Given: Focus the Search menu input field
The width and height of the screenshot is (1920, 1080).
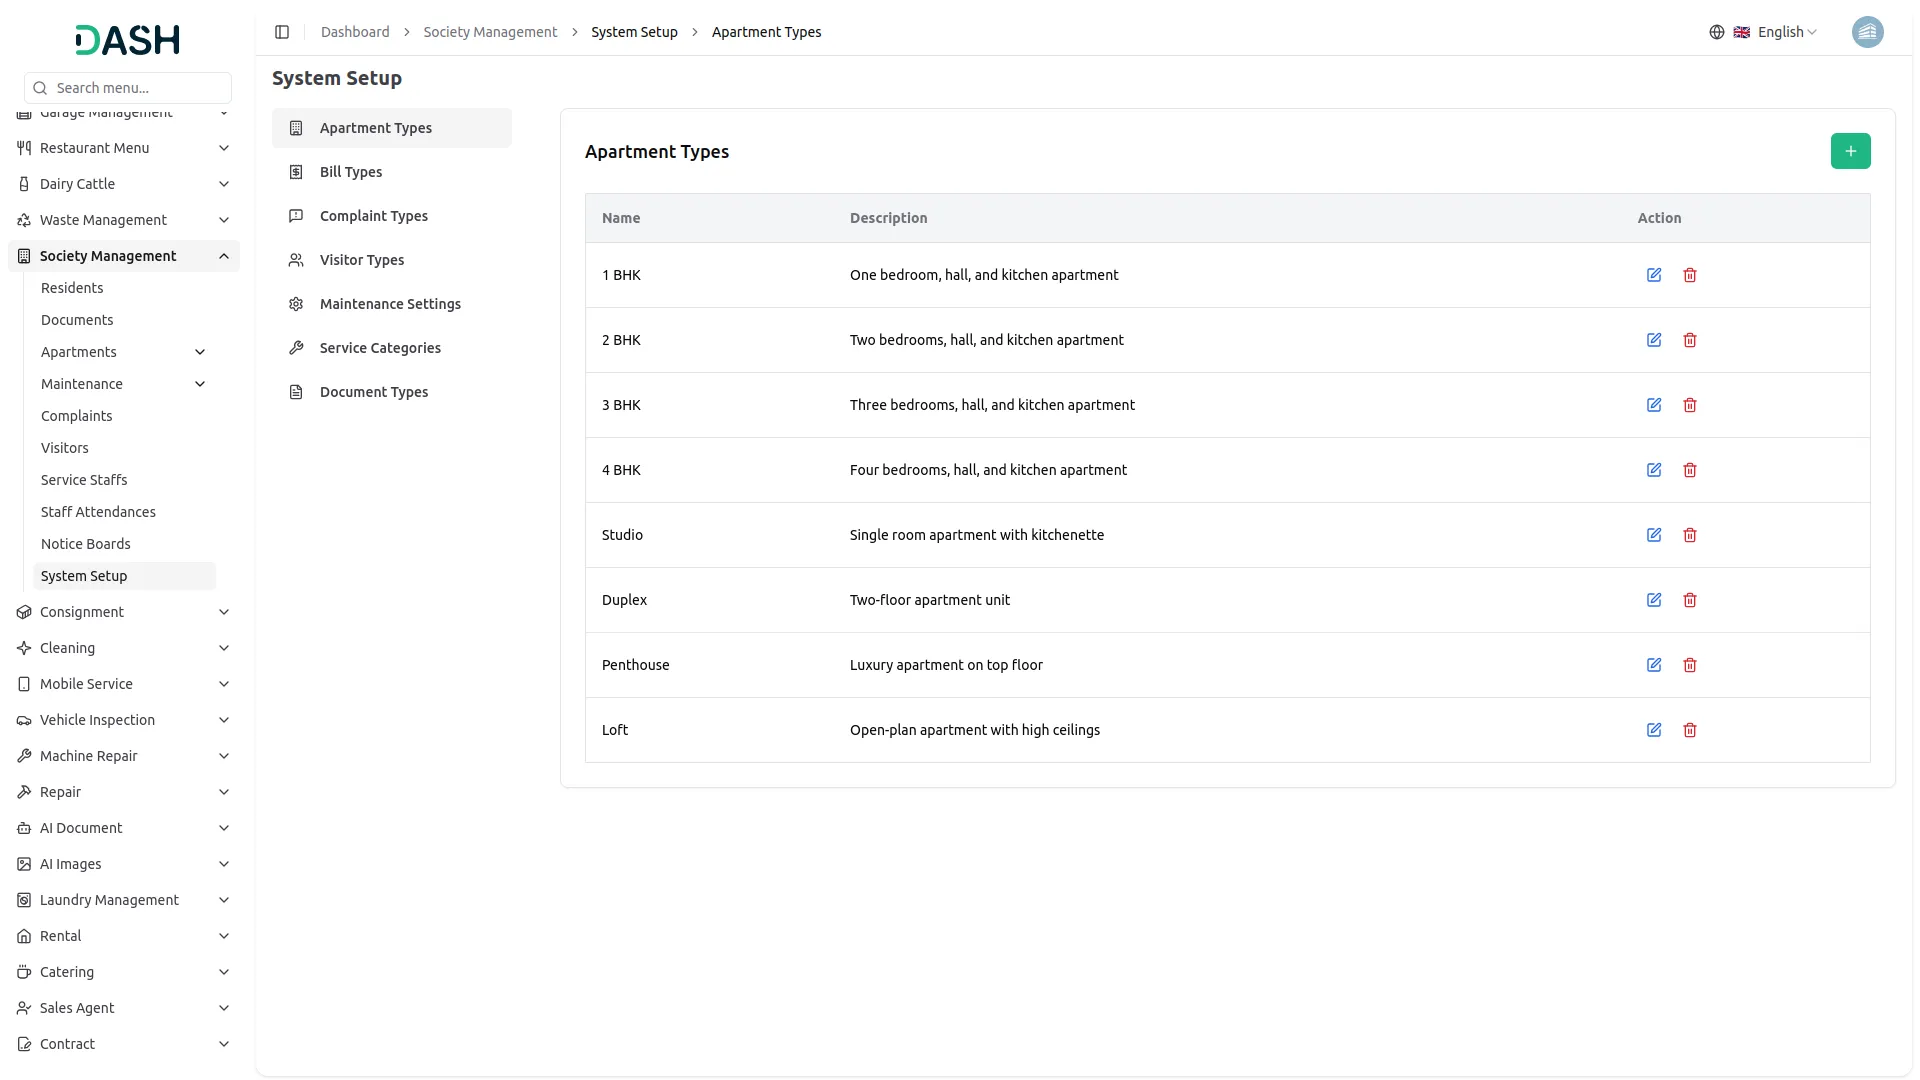Looking at the screenshot, I should coord(138,88).
